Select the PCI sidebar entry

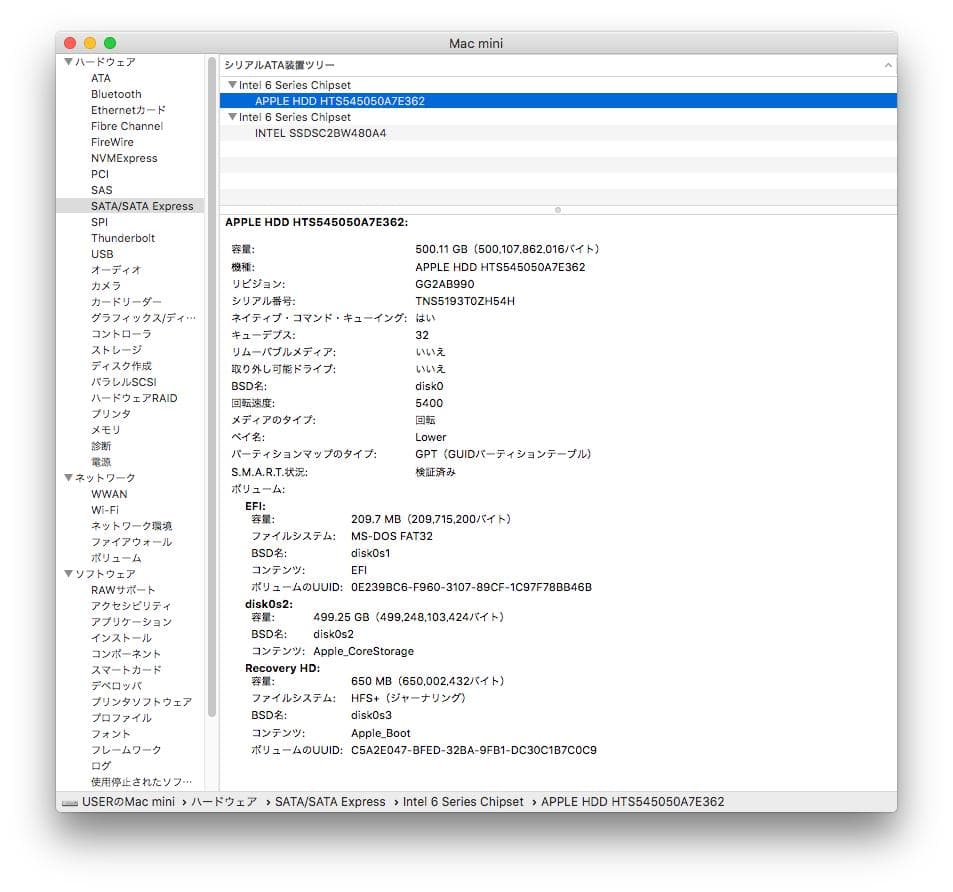click(x=100, y=174)
